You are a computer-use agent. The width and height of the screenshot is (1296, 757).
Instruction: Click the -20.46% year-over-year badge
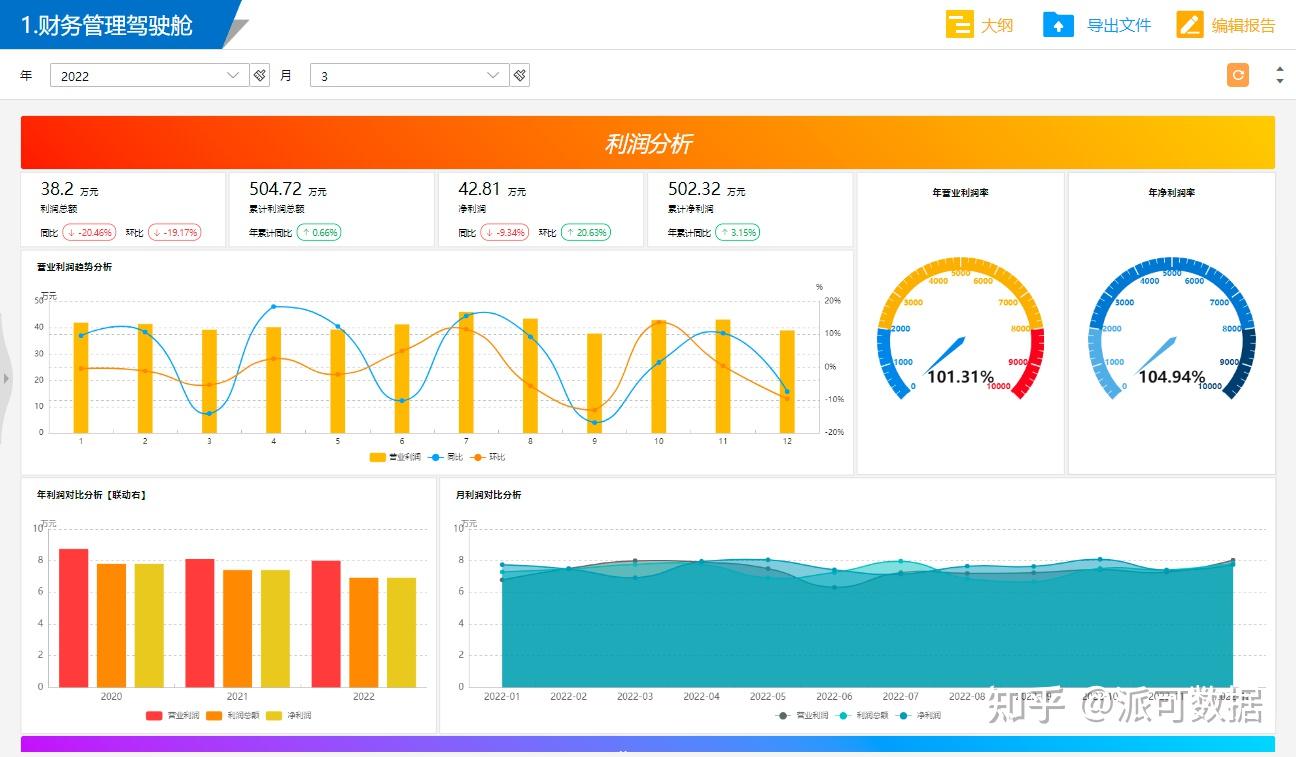click(89, 232)
